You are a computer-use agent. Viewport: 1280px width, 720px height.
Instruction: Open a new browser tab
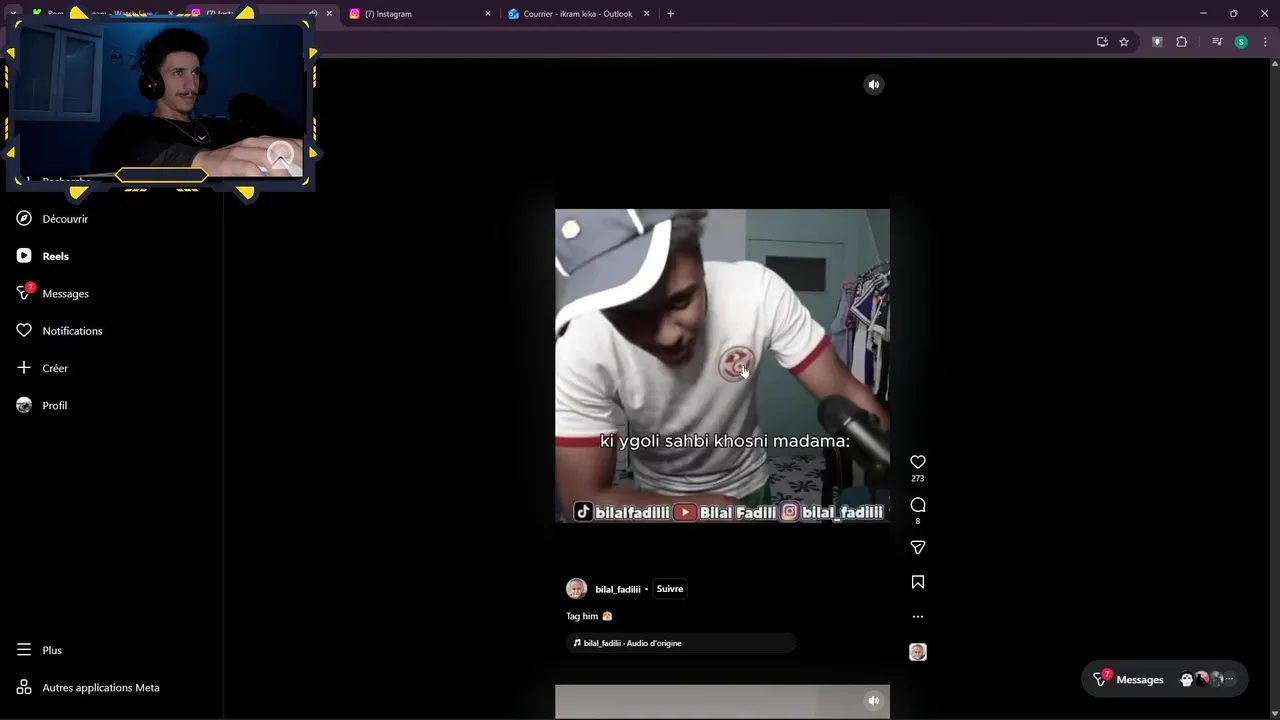point(670,14)
